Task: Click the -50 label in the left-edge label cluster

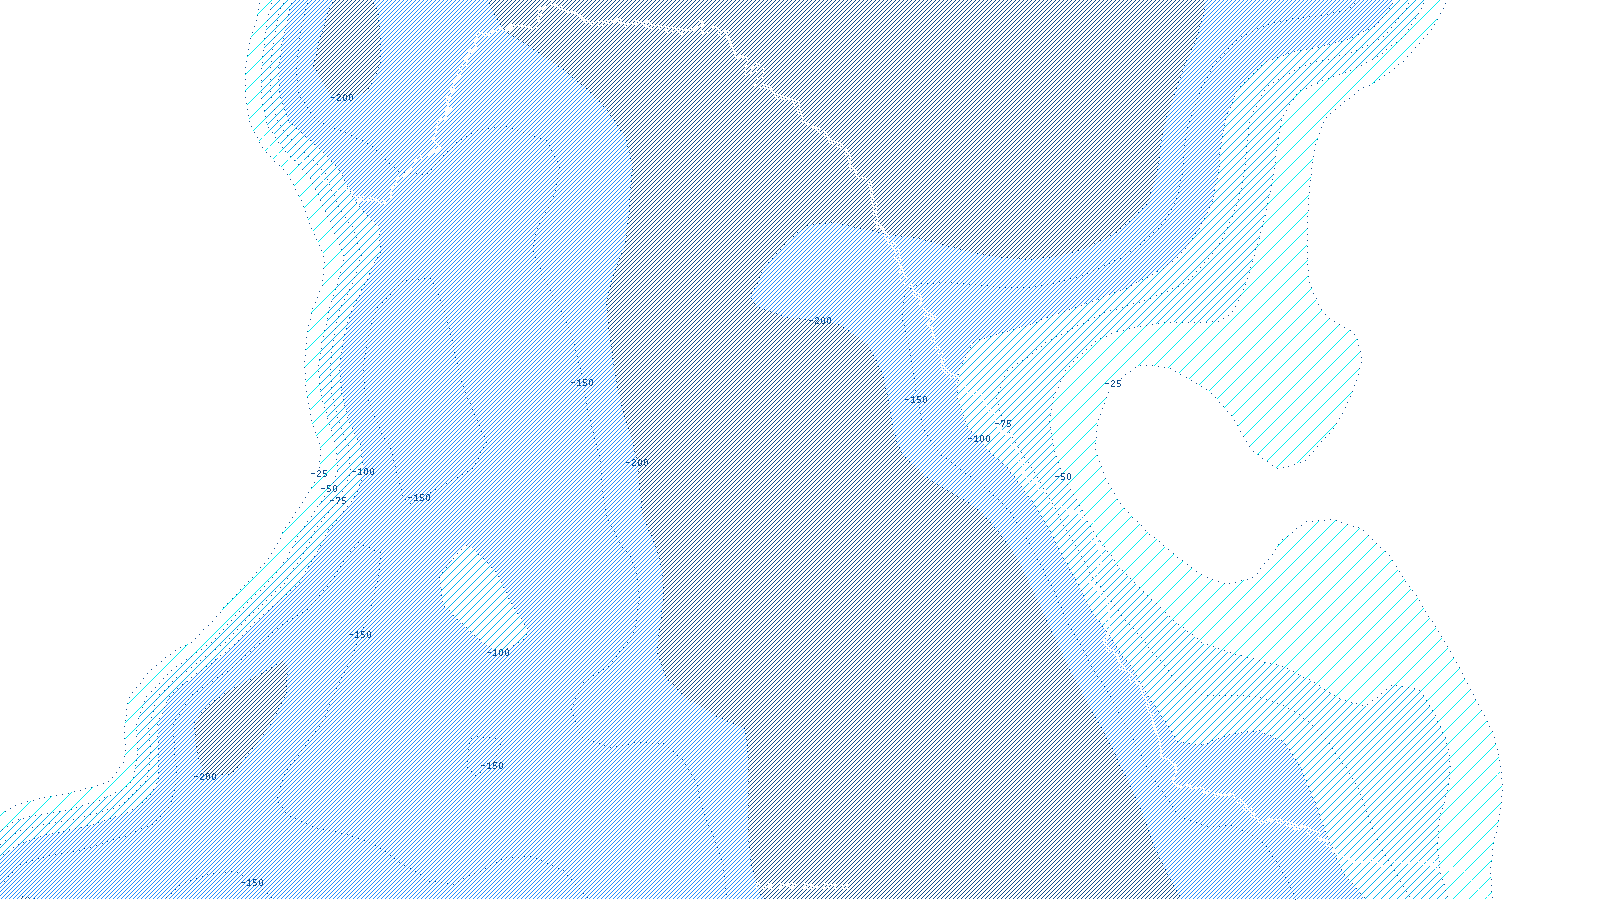Action: pyautogui.click(x=329, y=489)
